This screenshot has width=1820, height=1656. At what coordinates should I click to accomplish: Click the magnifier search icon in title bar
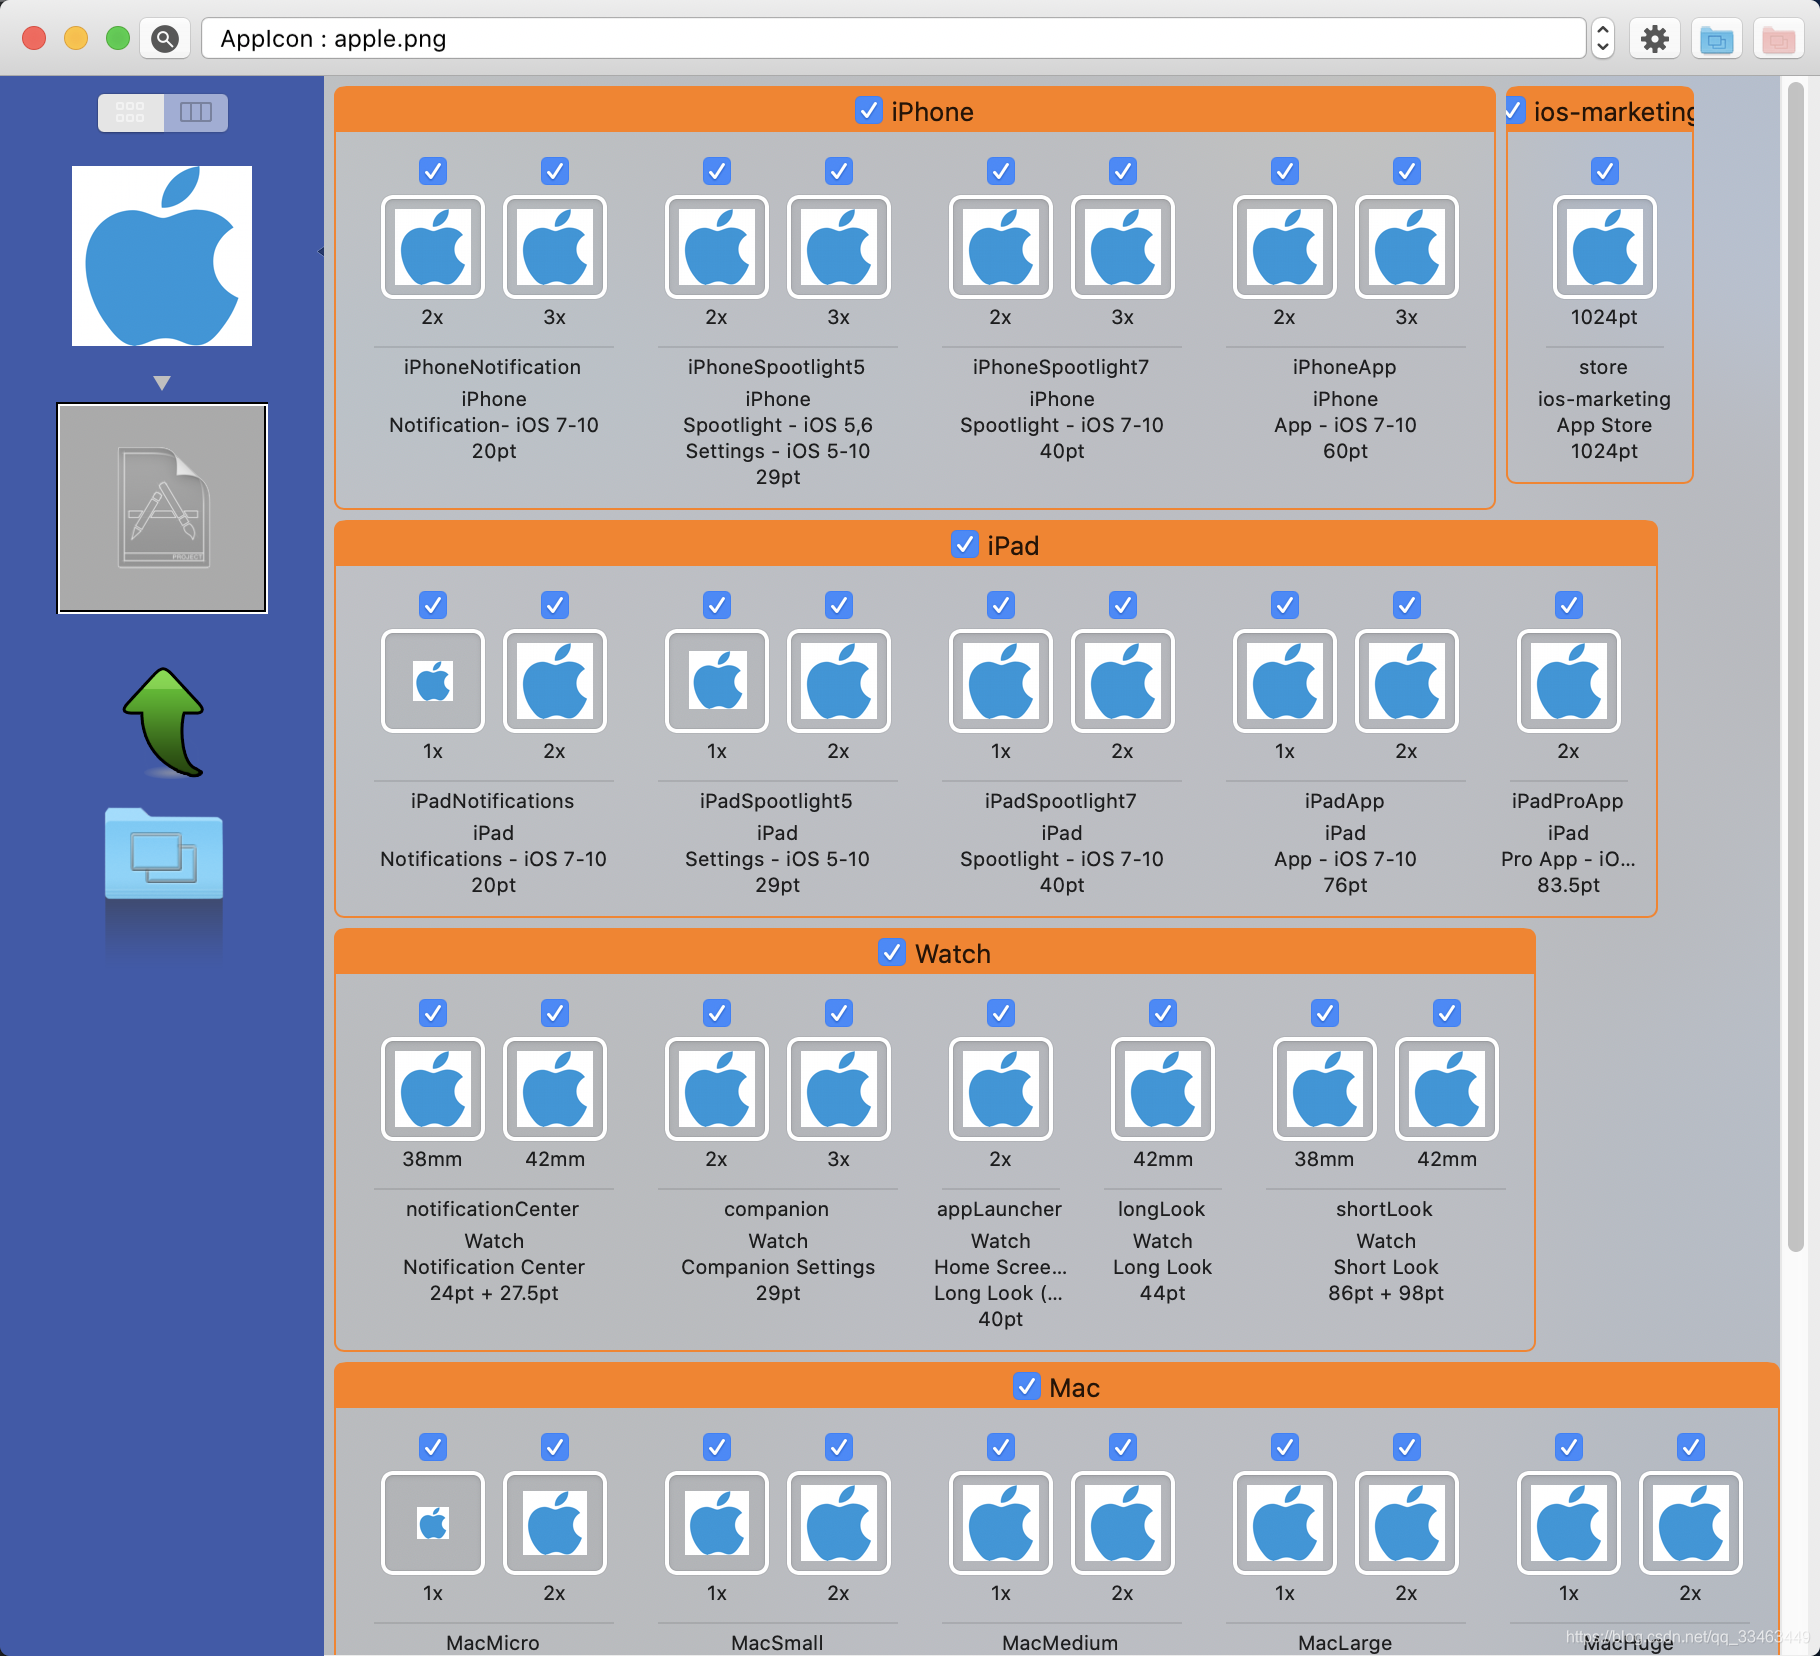(x=165, y=39)
